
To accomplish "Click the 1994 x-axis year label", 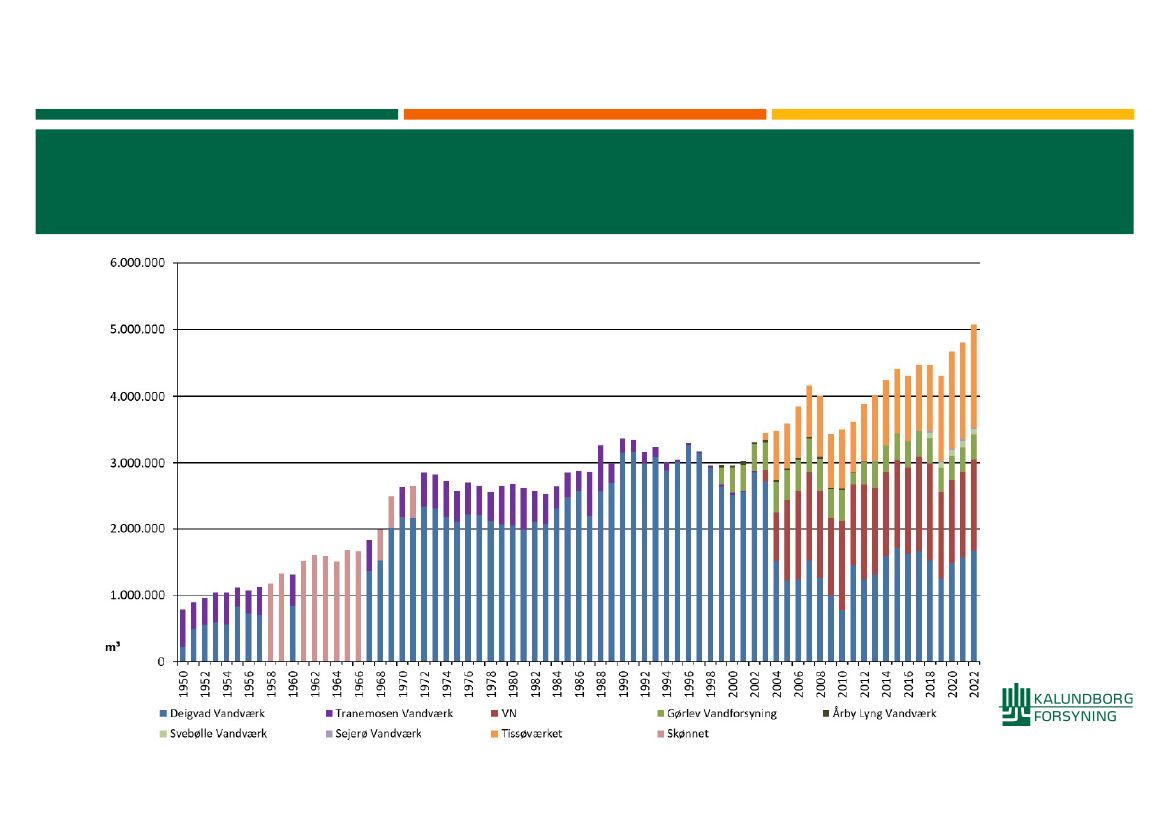I will click(667, 684).
